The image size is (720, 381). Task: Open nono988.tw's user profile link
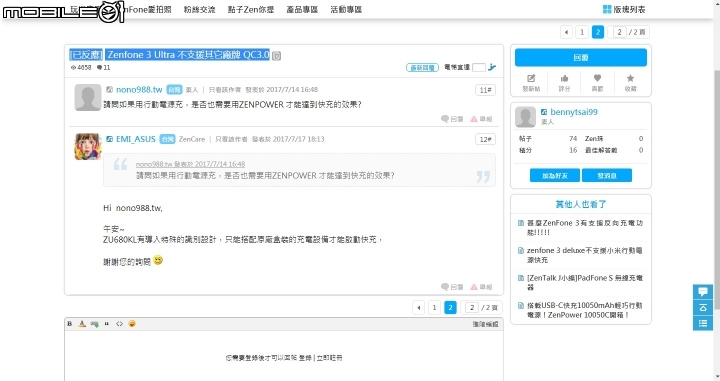pos(139,90)
